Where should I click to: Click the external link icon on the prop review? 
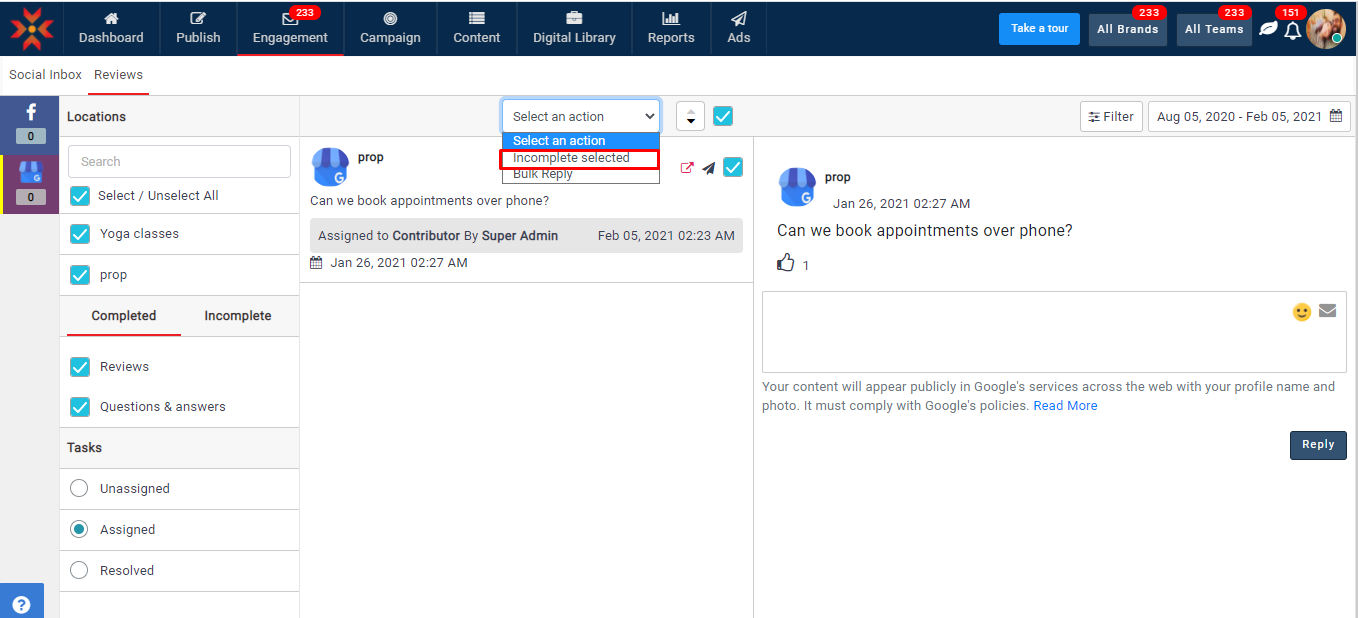pyautogui.click(x=687, y=168)
